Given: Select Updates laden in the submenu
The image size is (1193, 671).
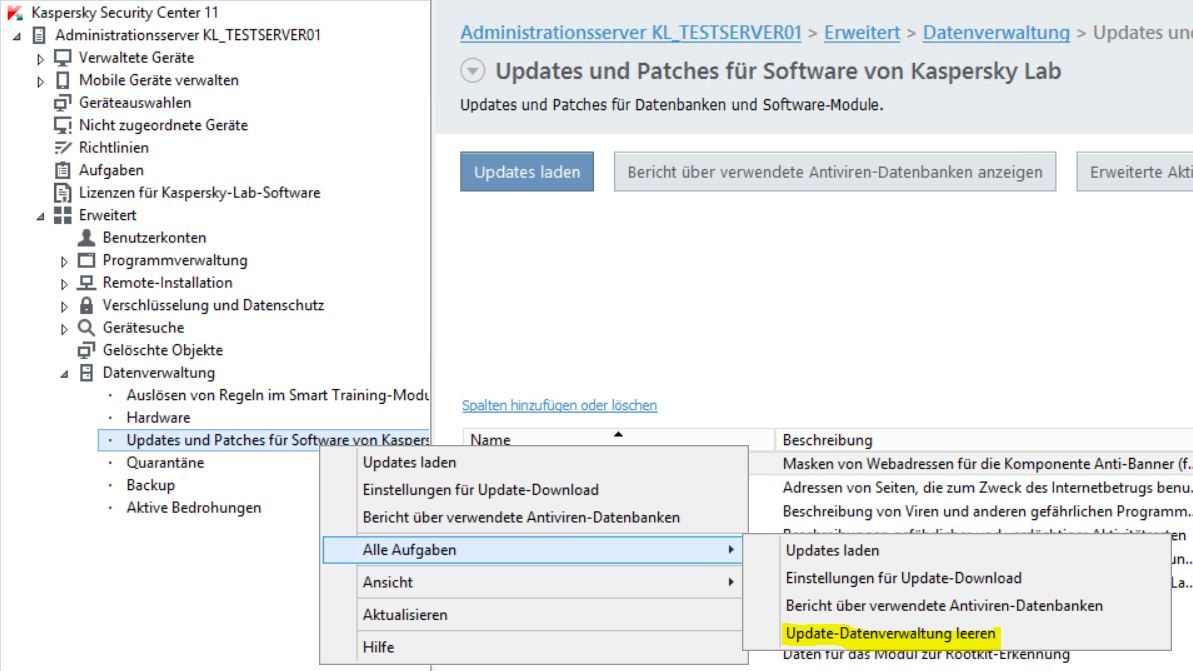Looking at the screenshot, I should [956, 551].
